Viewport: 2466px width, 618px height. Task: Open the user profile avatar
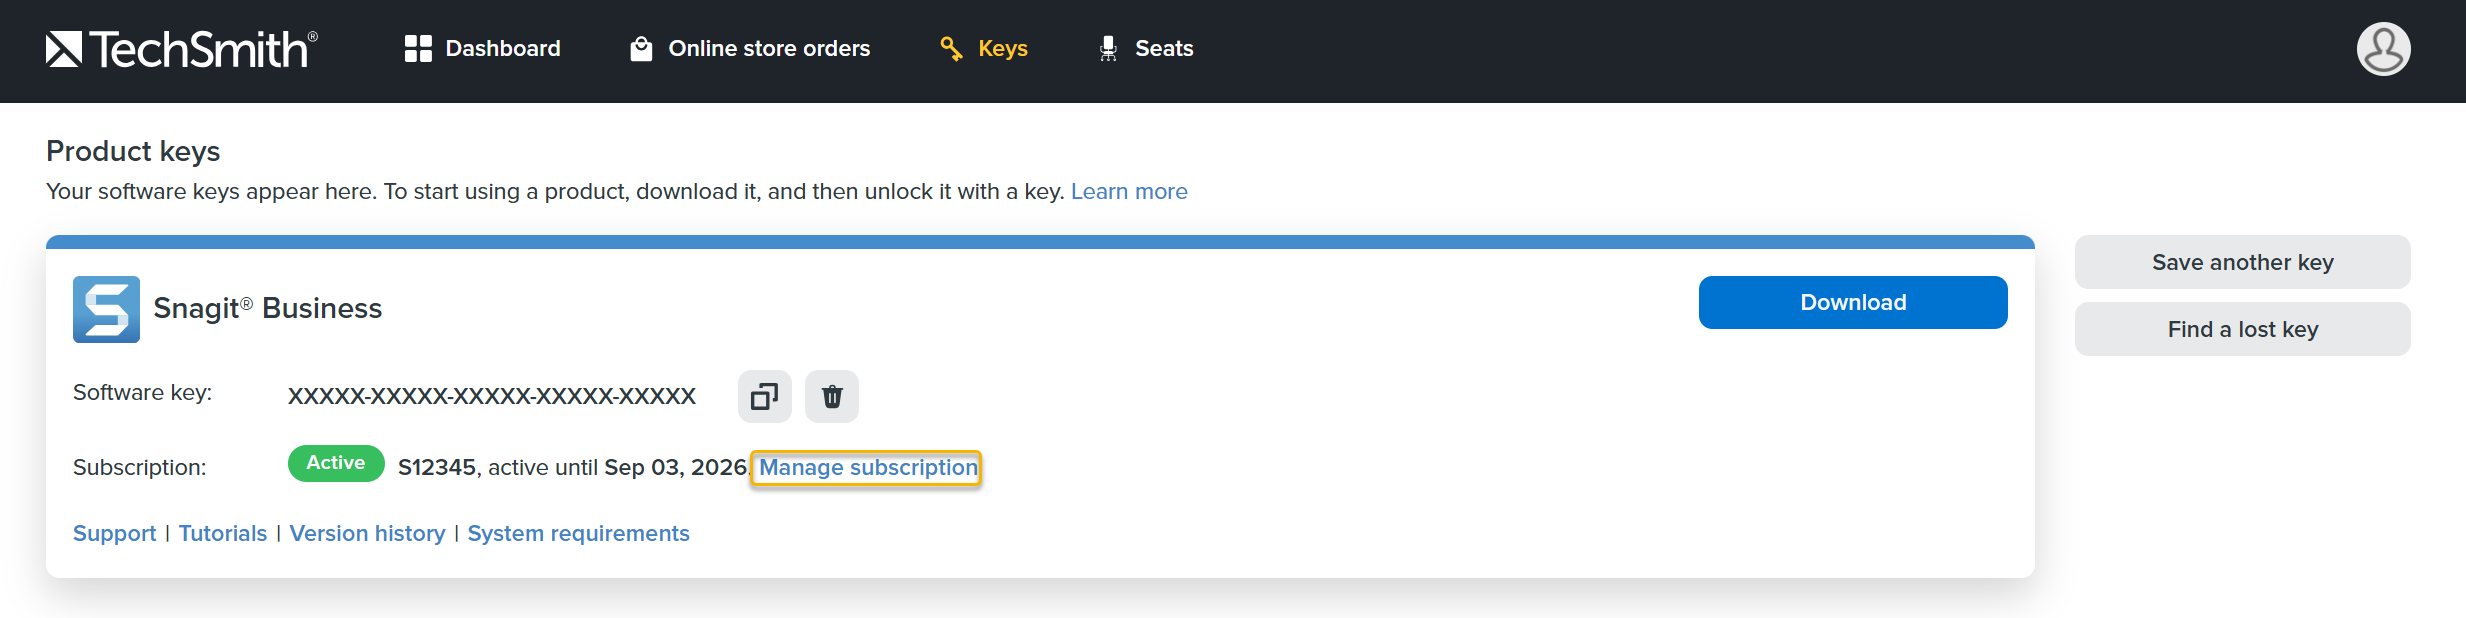2383,49
